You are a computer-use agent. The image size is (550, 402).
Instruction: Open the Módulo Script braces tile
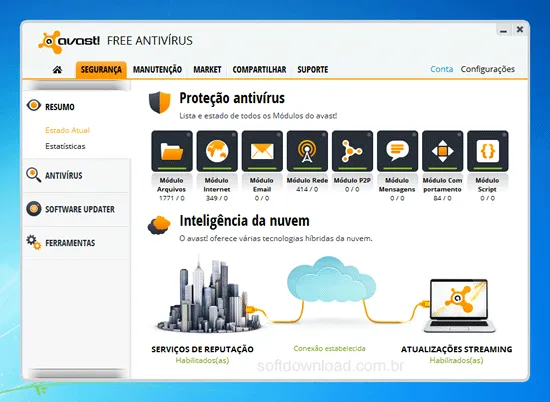coord(488,151)
